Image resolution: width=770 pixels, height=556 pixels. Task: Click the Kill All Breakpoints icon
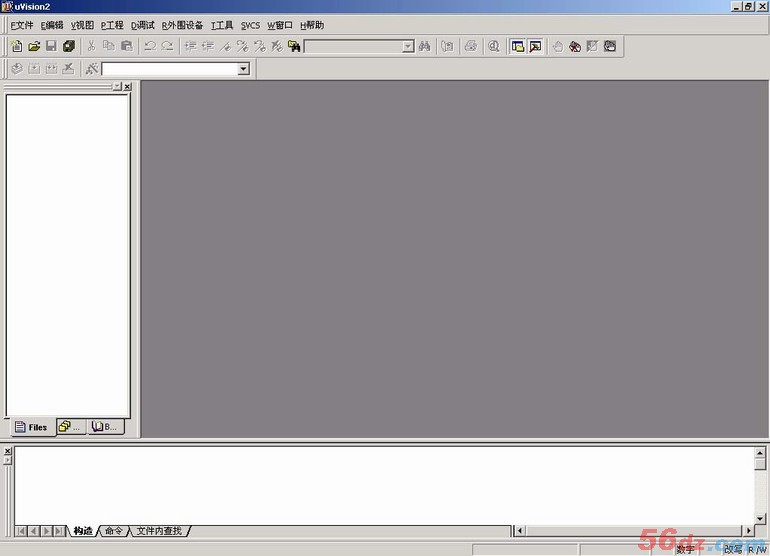coord(575,46)
